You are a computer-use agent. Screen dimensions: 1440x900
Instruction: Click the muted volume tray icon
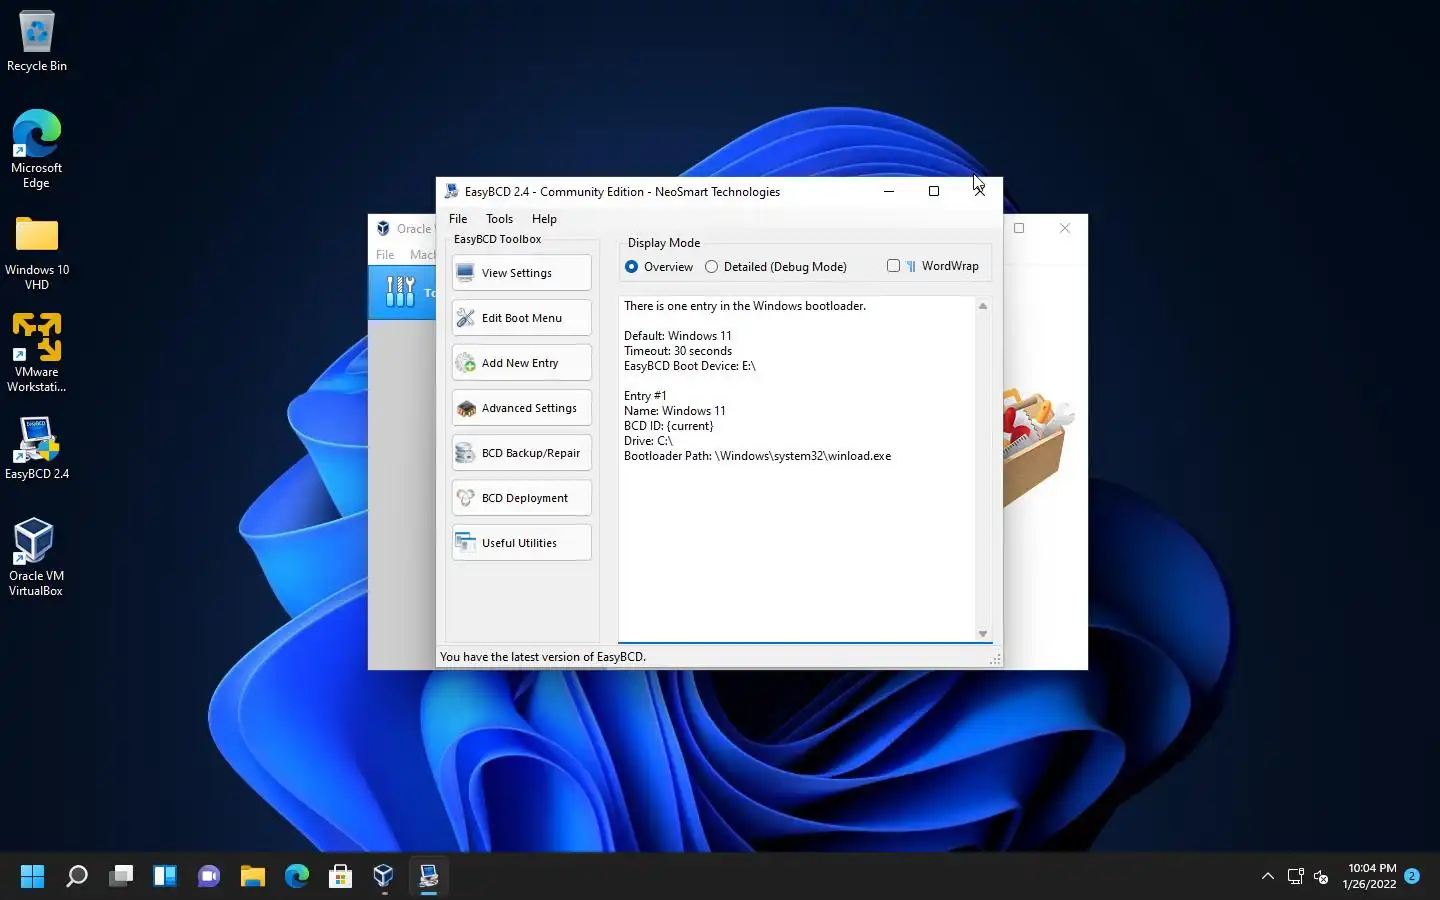(x=1321, y=876)
